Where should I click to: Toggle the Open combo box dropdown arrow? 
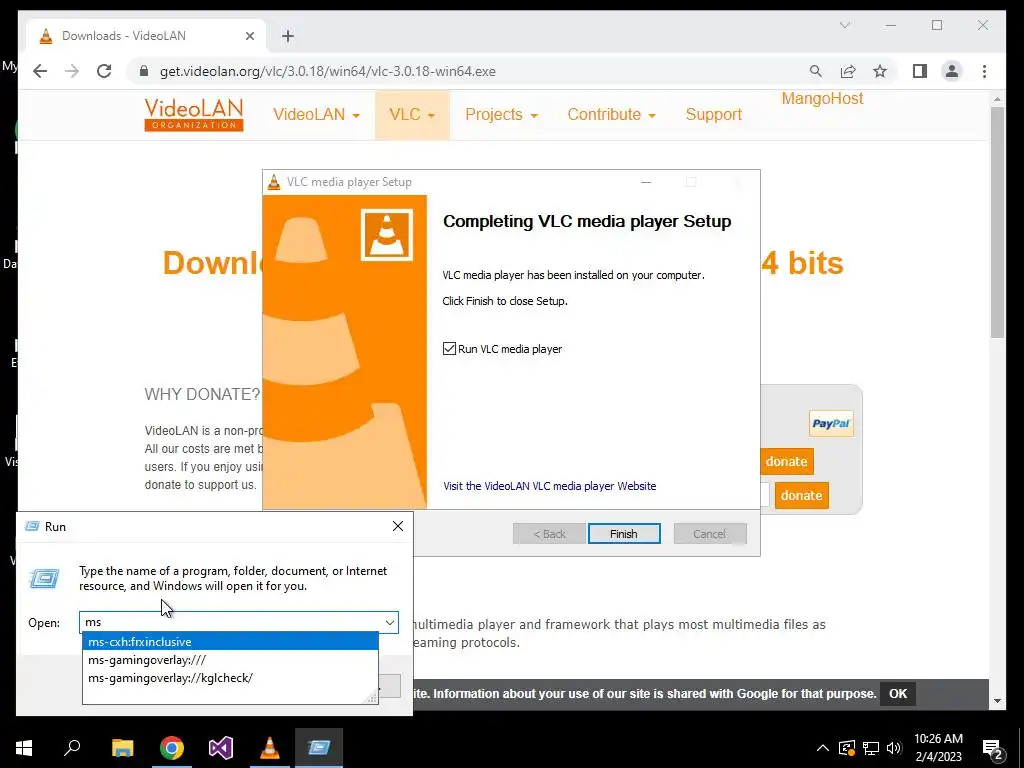coord(390,622)
